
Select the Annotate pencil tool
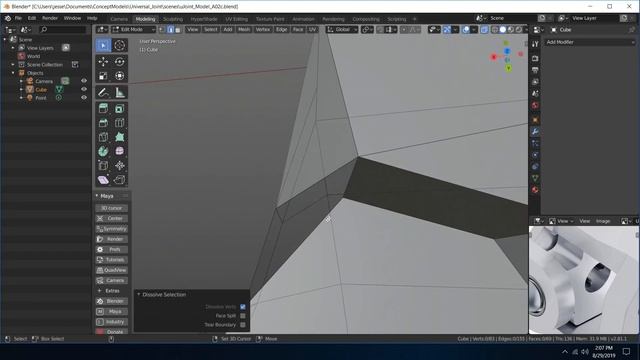pyautogui.click(x=103, y=92)
